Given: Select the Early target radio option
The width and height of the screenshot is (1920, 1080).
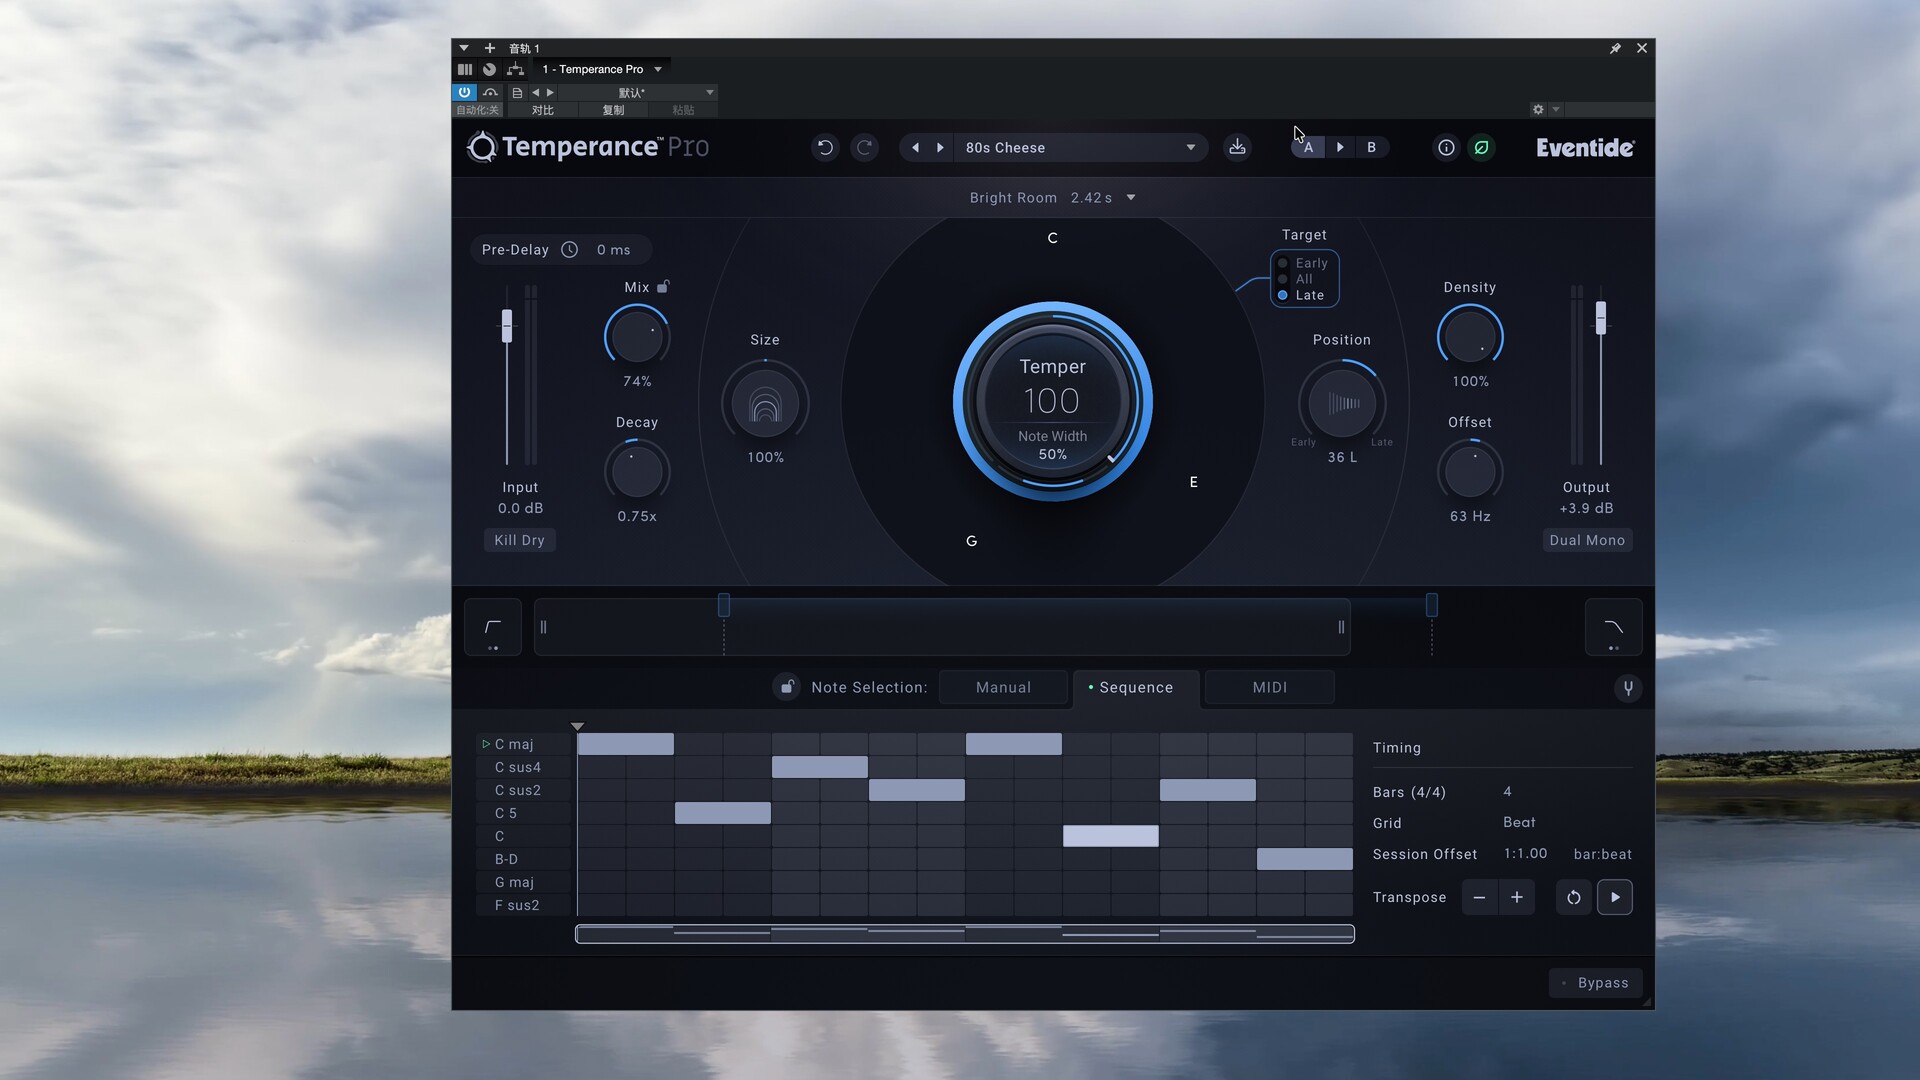Looking at the screenshot, I should click(1283, 264).
